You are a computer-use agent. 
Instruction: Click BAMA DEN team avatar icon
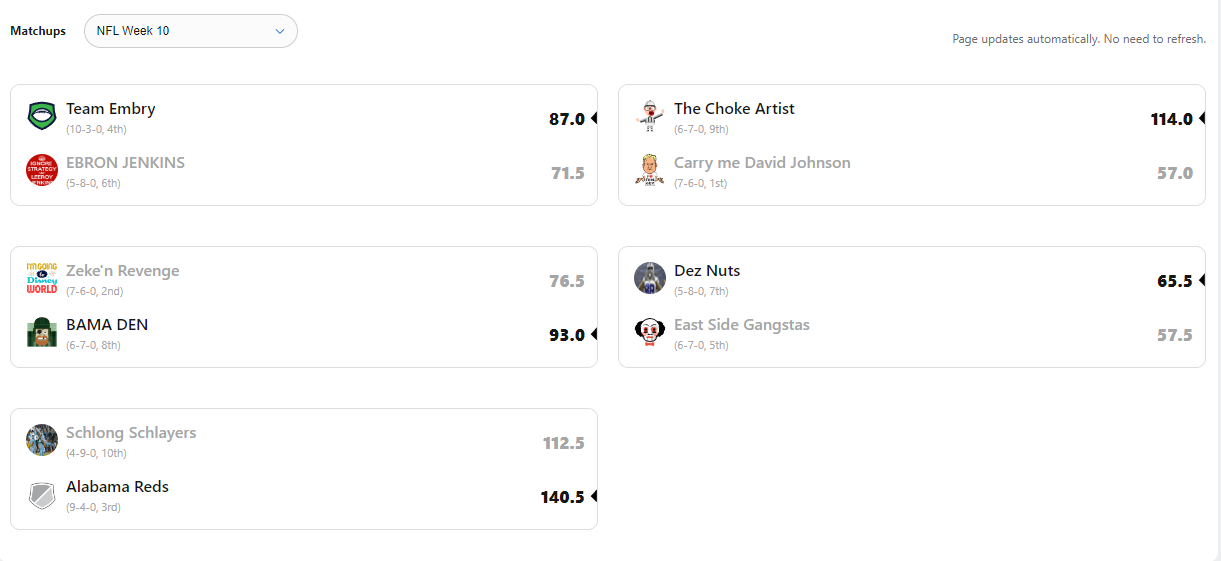[42, 332]
